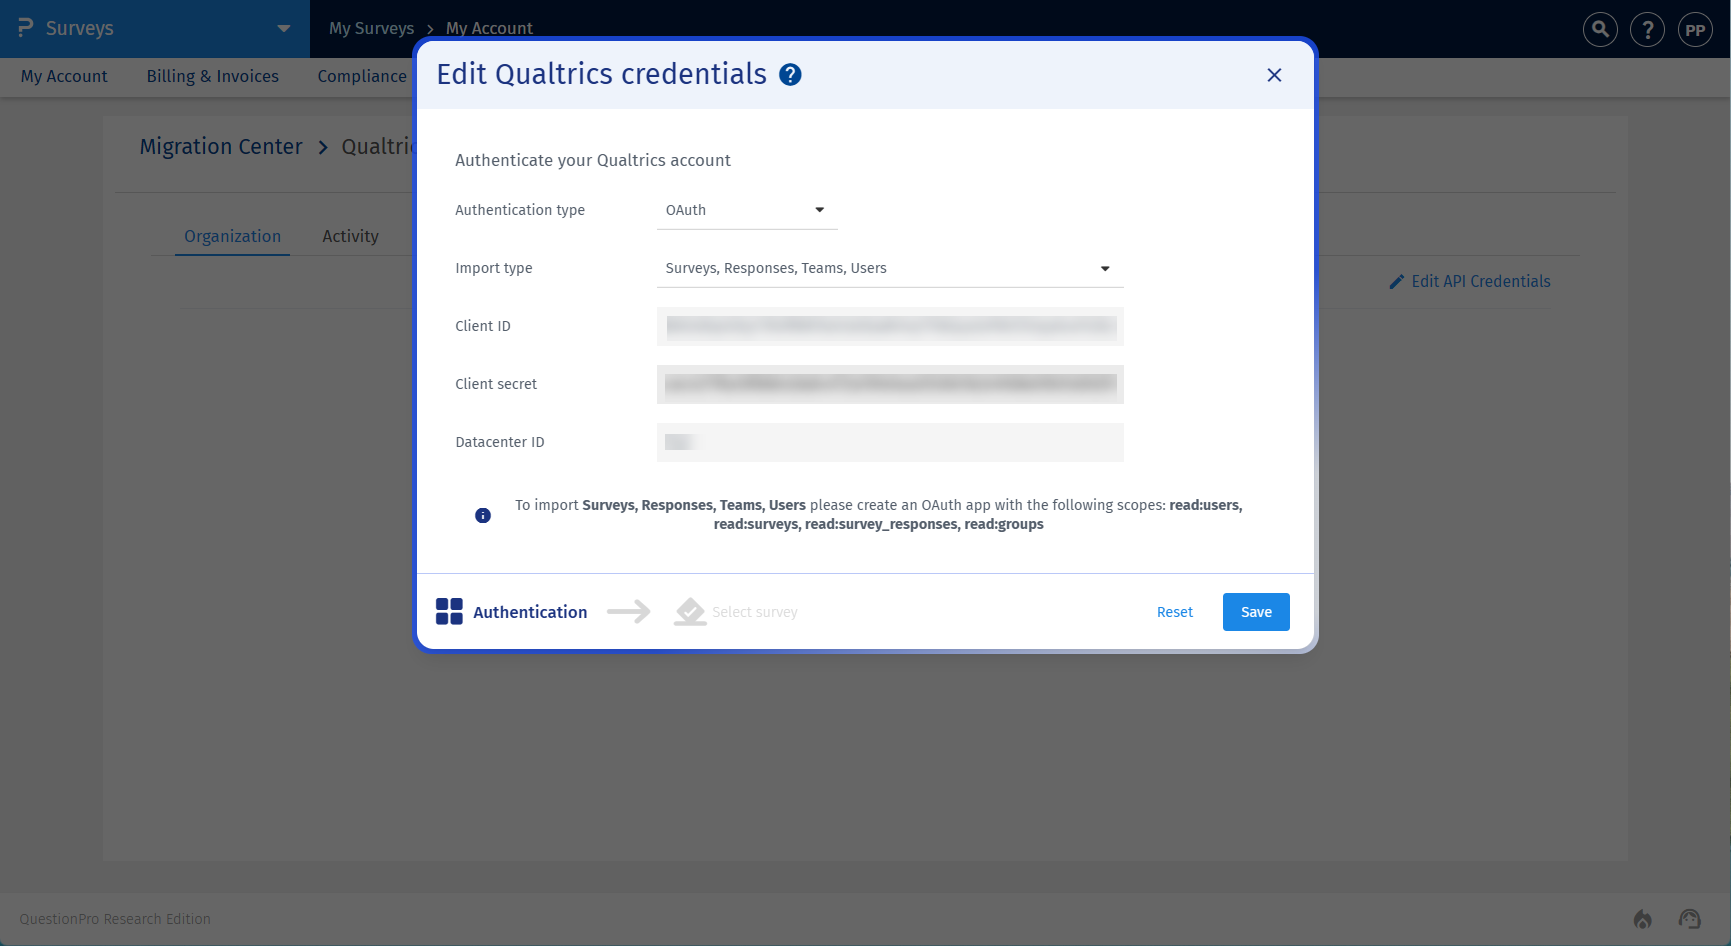Click the Reset link

click(1175, 612)
